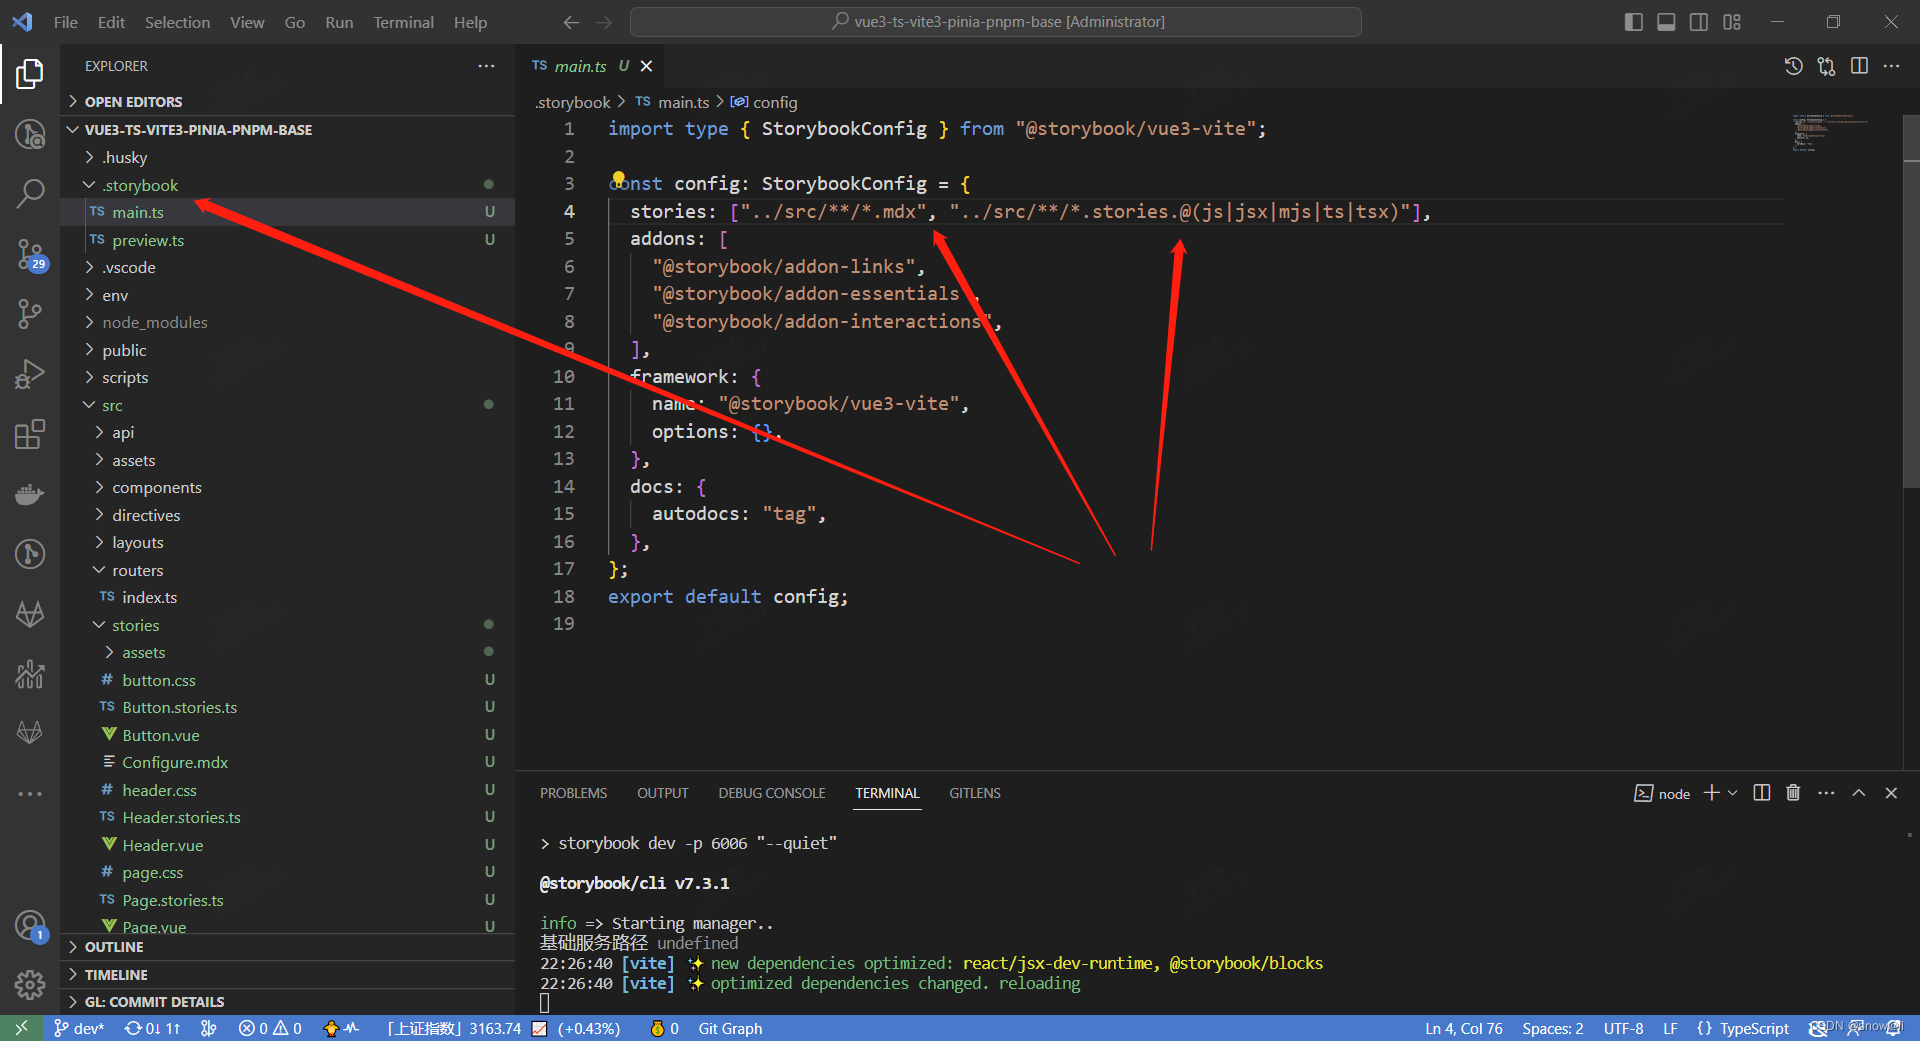Toggle the secondary side bar visibility
Viewport: 1920px width, 1041px height.
pos(1699,22)
